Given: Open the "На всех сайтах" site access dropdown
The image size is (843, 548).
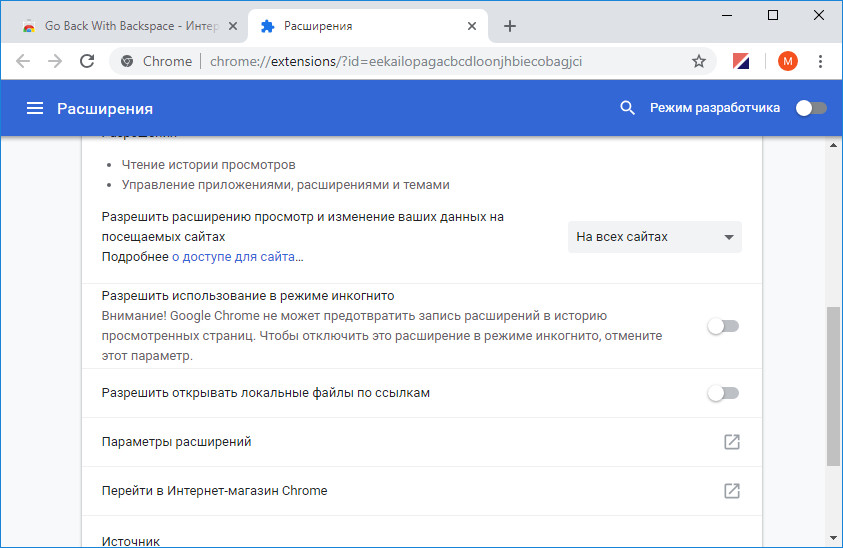Looking at the screenshot, I should (655, 237).
